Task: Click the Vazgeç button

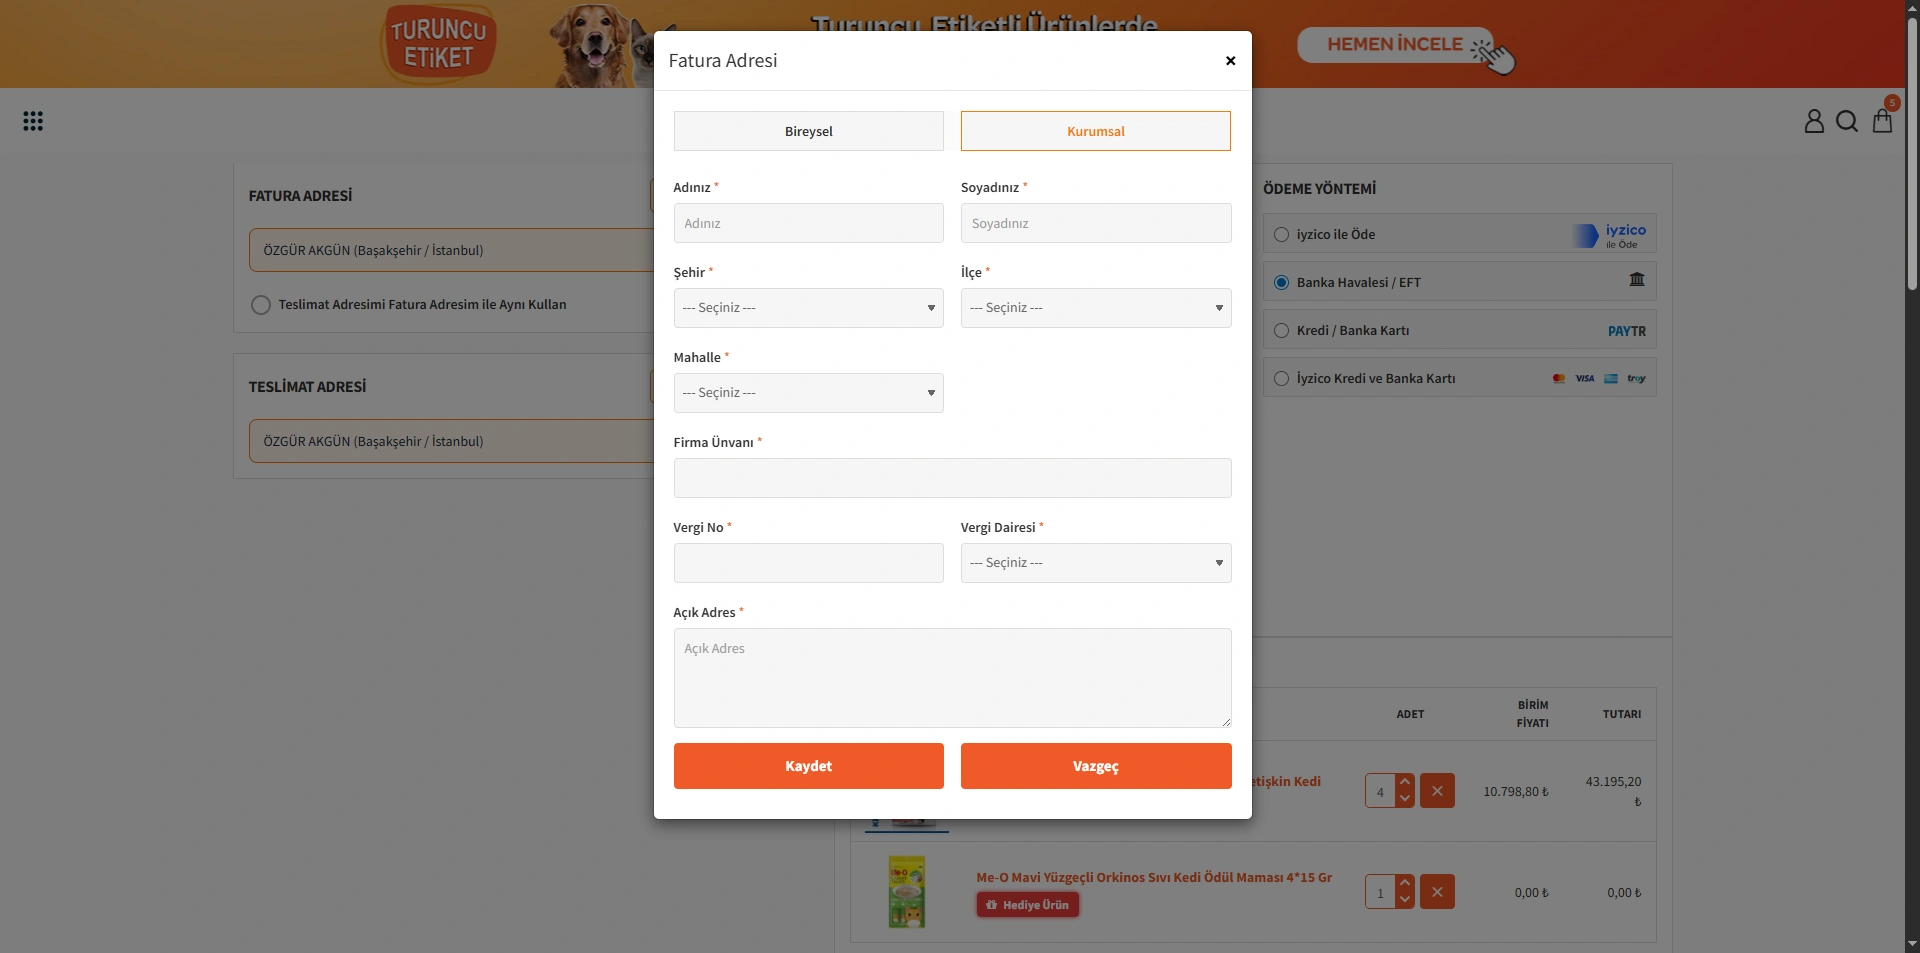Action: tap(1095, 766)
